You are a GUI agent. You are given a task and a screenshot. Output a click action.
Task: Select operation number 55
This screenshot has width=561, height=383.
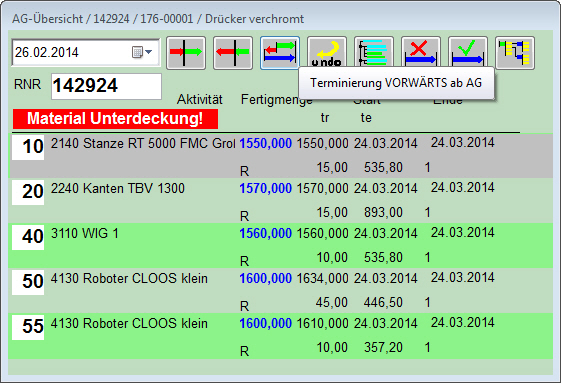tap(28, 327)
